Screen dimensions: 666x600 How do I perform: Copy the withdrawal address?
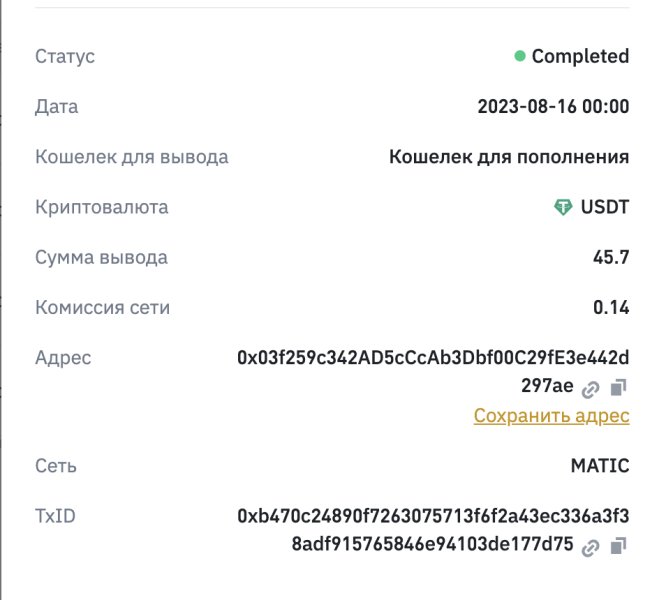618,387
